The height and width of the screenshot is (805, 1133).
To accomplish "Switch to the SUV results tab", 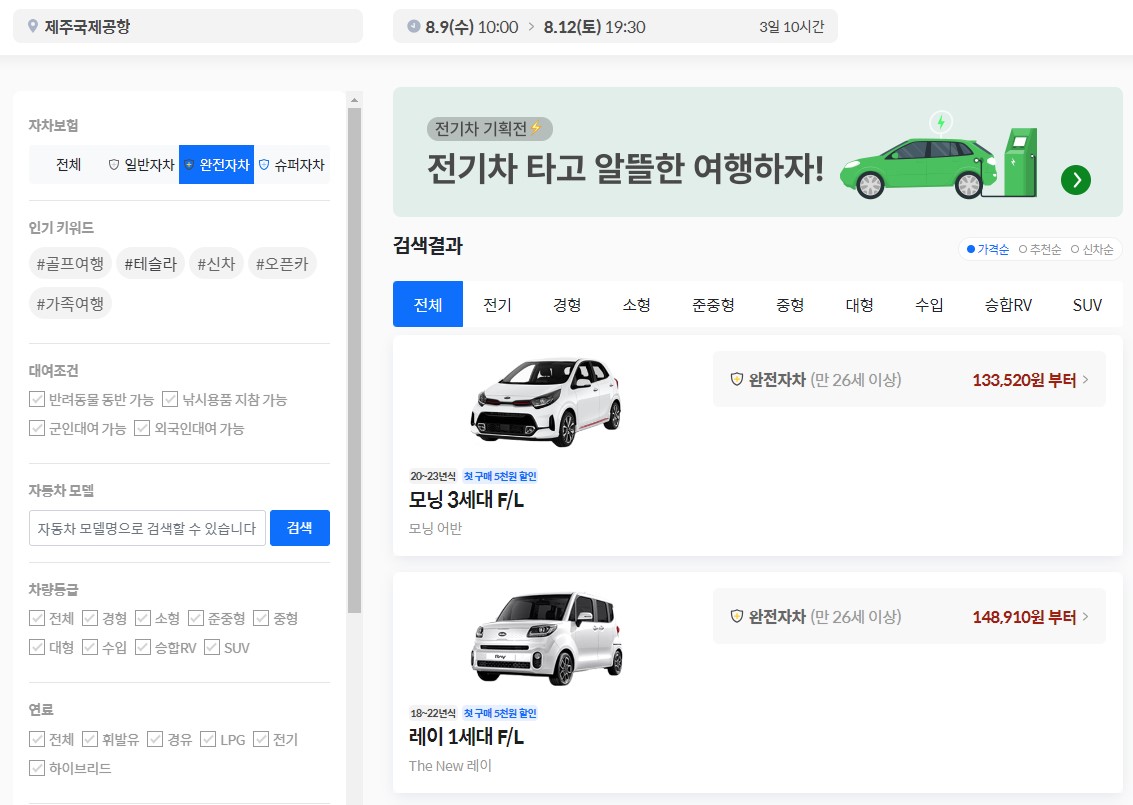I will pos(1087,304).
